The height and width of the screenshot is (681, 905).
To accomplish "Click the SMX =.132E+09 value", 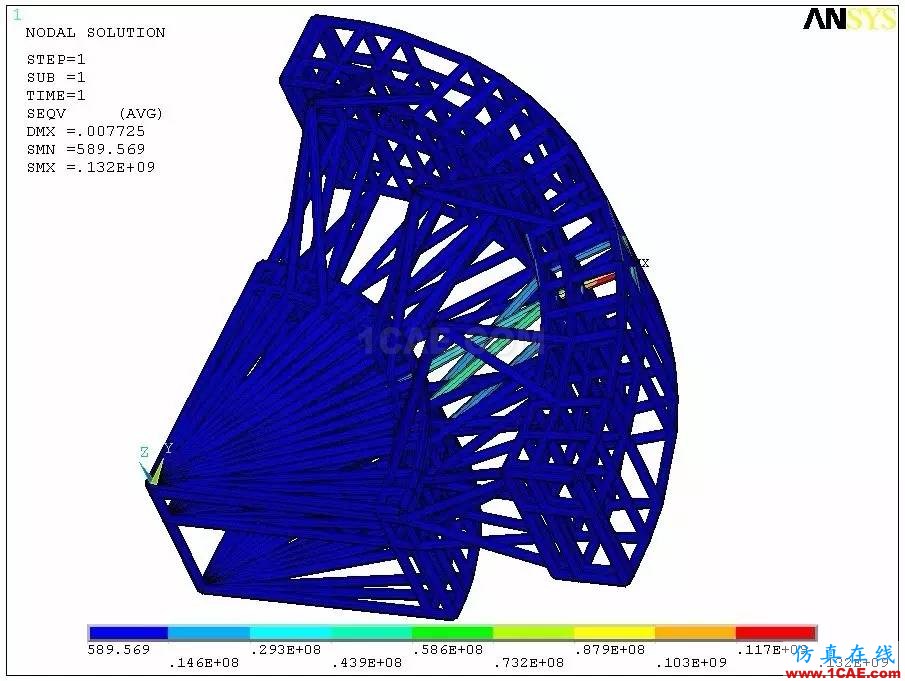I will point(91,167).
